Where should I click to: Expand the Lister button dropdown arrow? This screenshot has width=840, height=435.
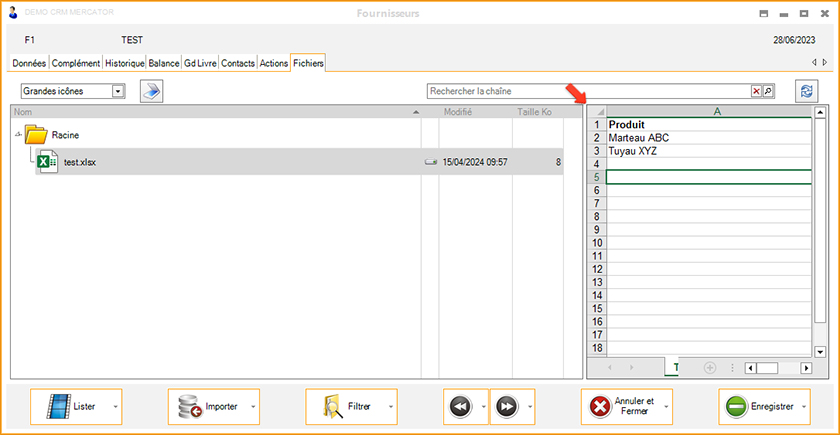(116, 407)
